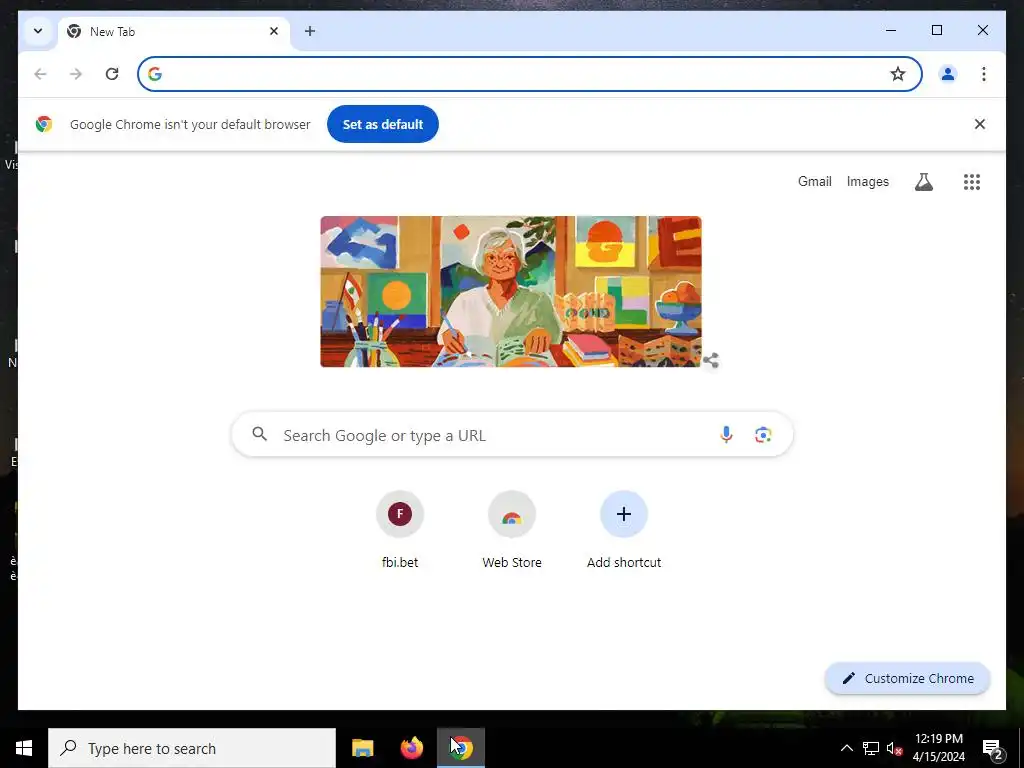The image size is (1024, 768).
Task: Click the Chrome taskbar icon
Action: tap(461, 748)
